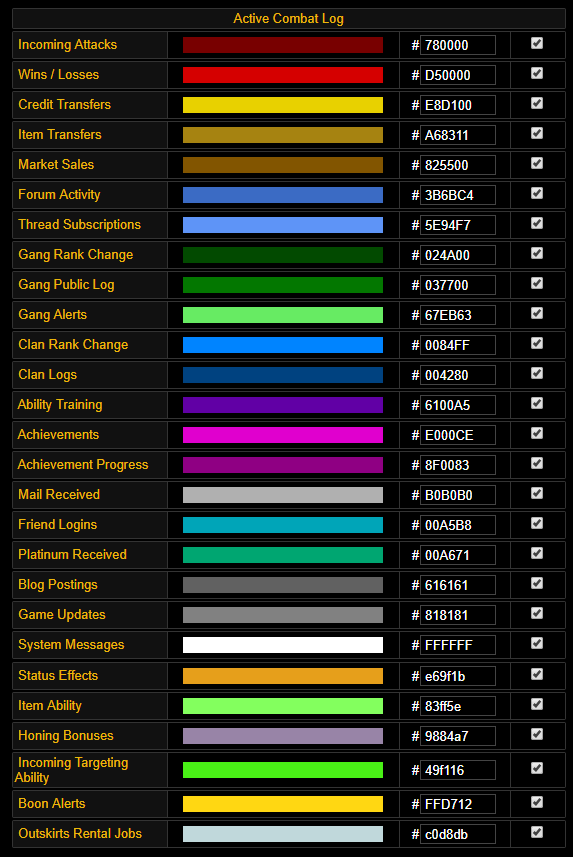Focus the Clan Logs hex input 004280
Screen dimensions: 573x857
458,375
